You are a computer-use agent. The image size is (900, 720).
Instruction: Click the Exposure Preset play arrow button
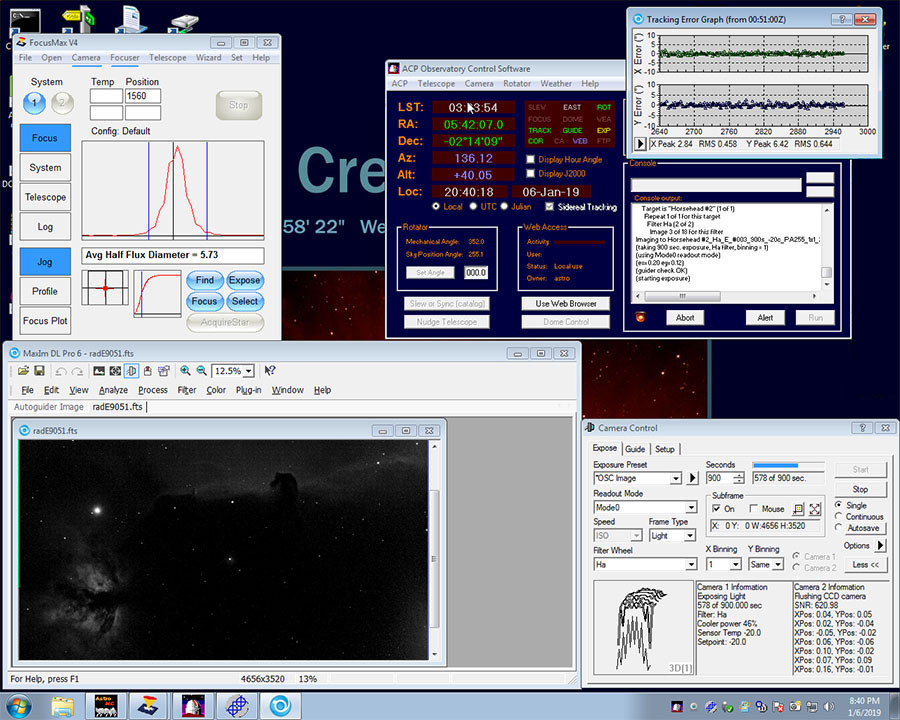pyautogui.click(x=693, y=478)
